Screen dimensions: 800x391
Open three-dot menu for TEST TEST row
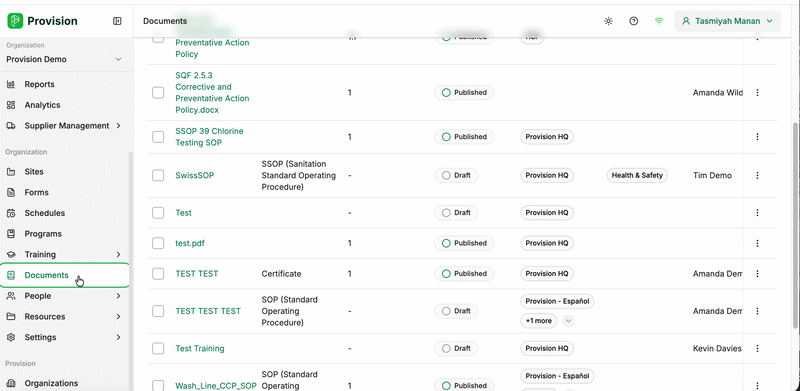pyautogui.click(x=757, y=274)
